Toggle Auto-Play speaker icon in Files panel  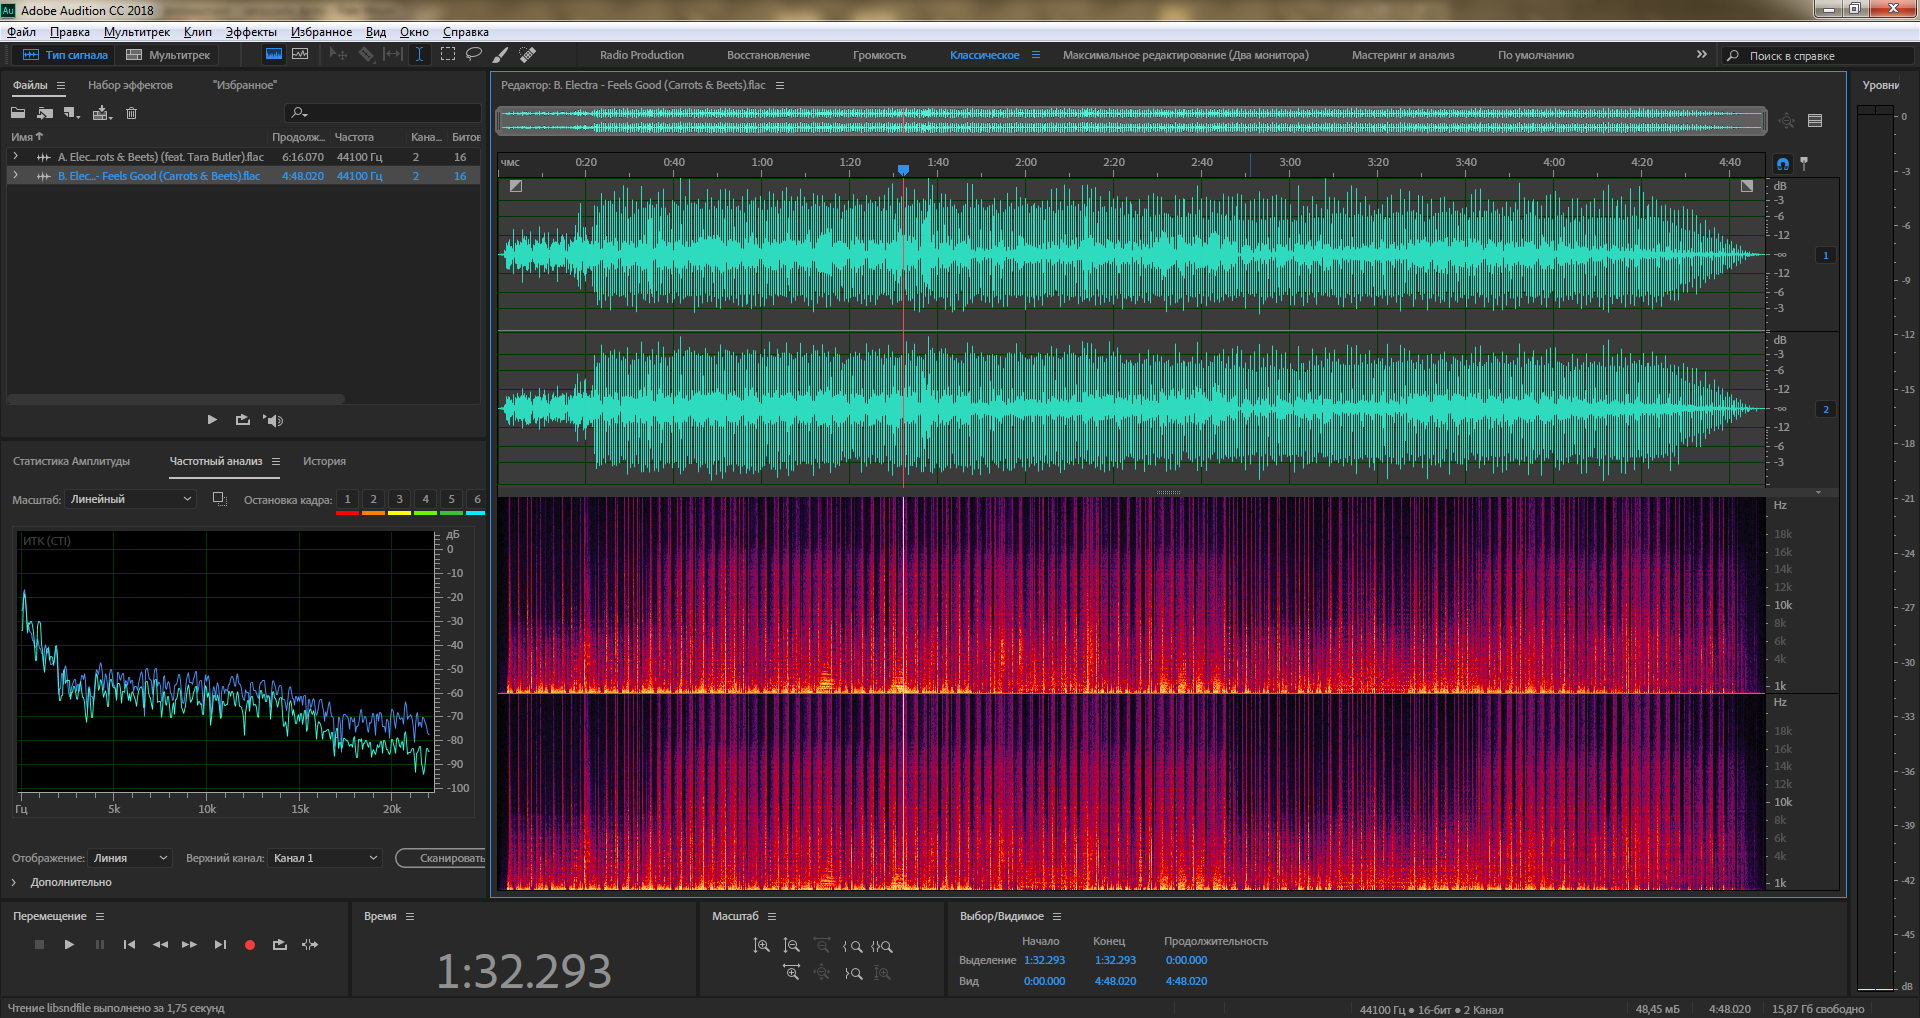click(273, 420)
